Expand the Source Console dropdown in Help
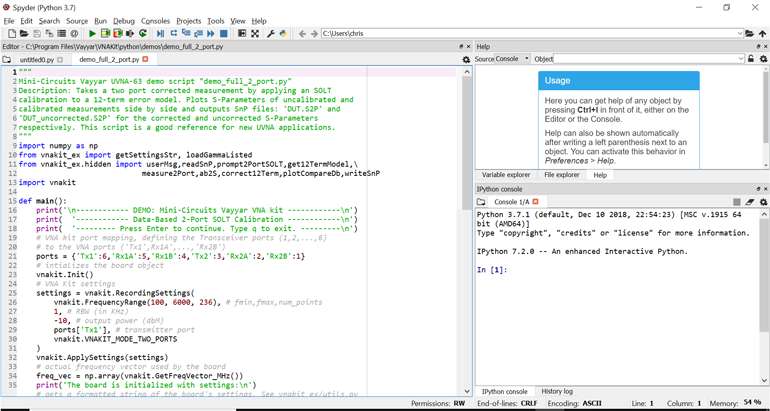Viewport: 770px width, 411px height. tap(527, 59)
